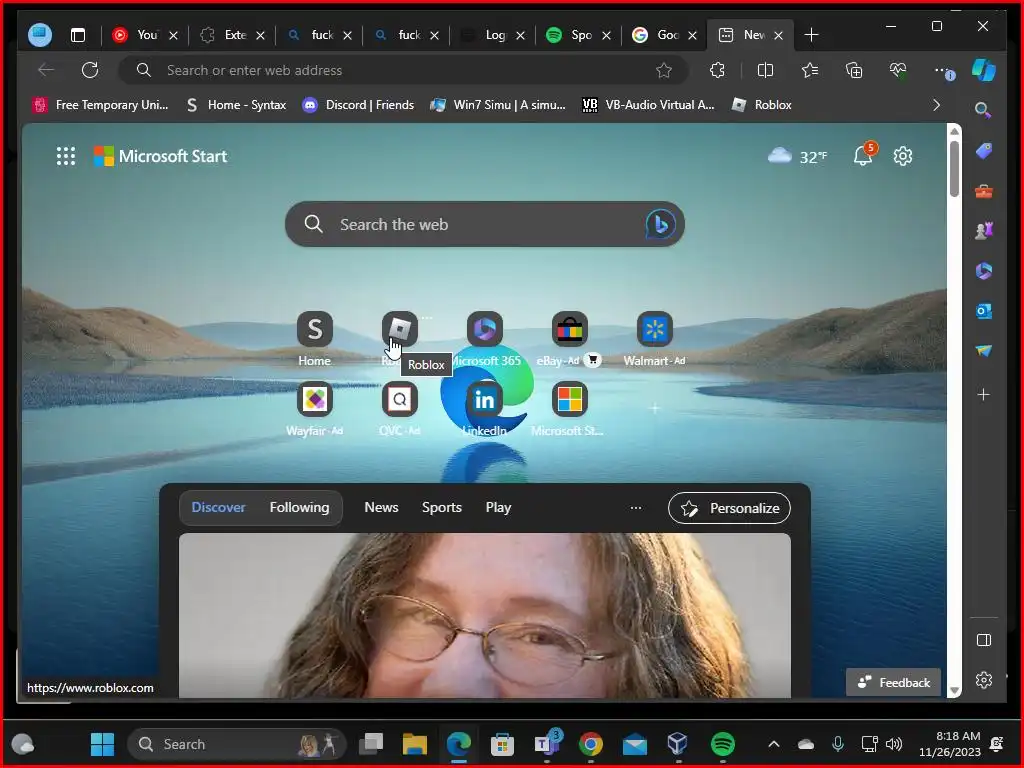This screenshot has width=1024, height=768.
Task: Open the Sports feed tab
Action: (441, 507)
